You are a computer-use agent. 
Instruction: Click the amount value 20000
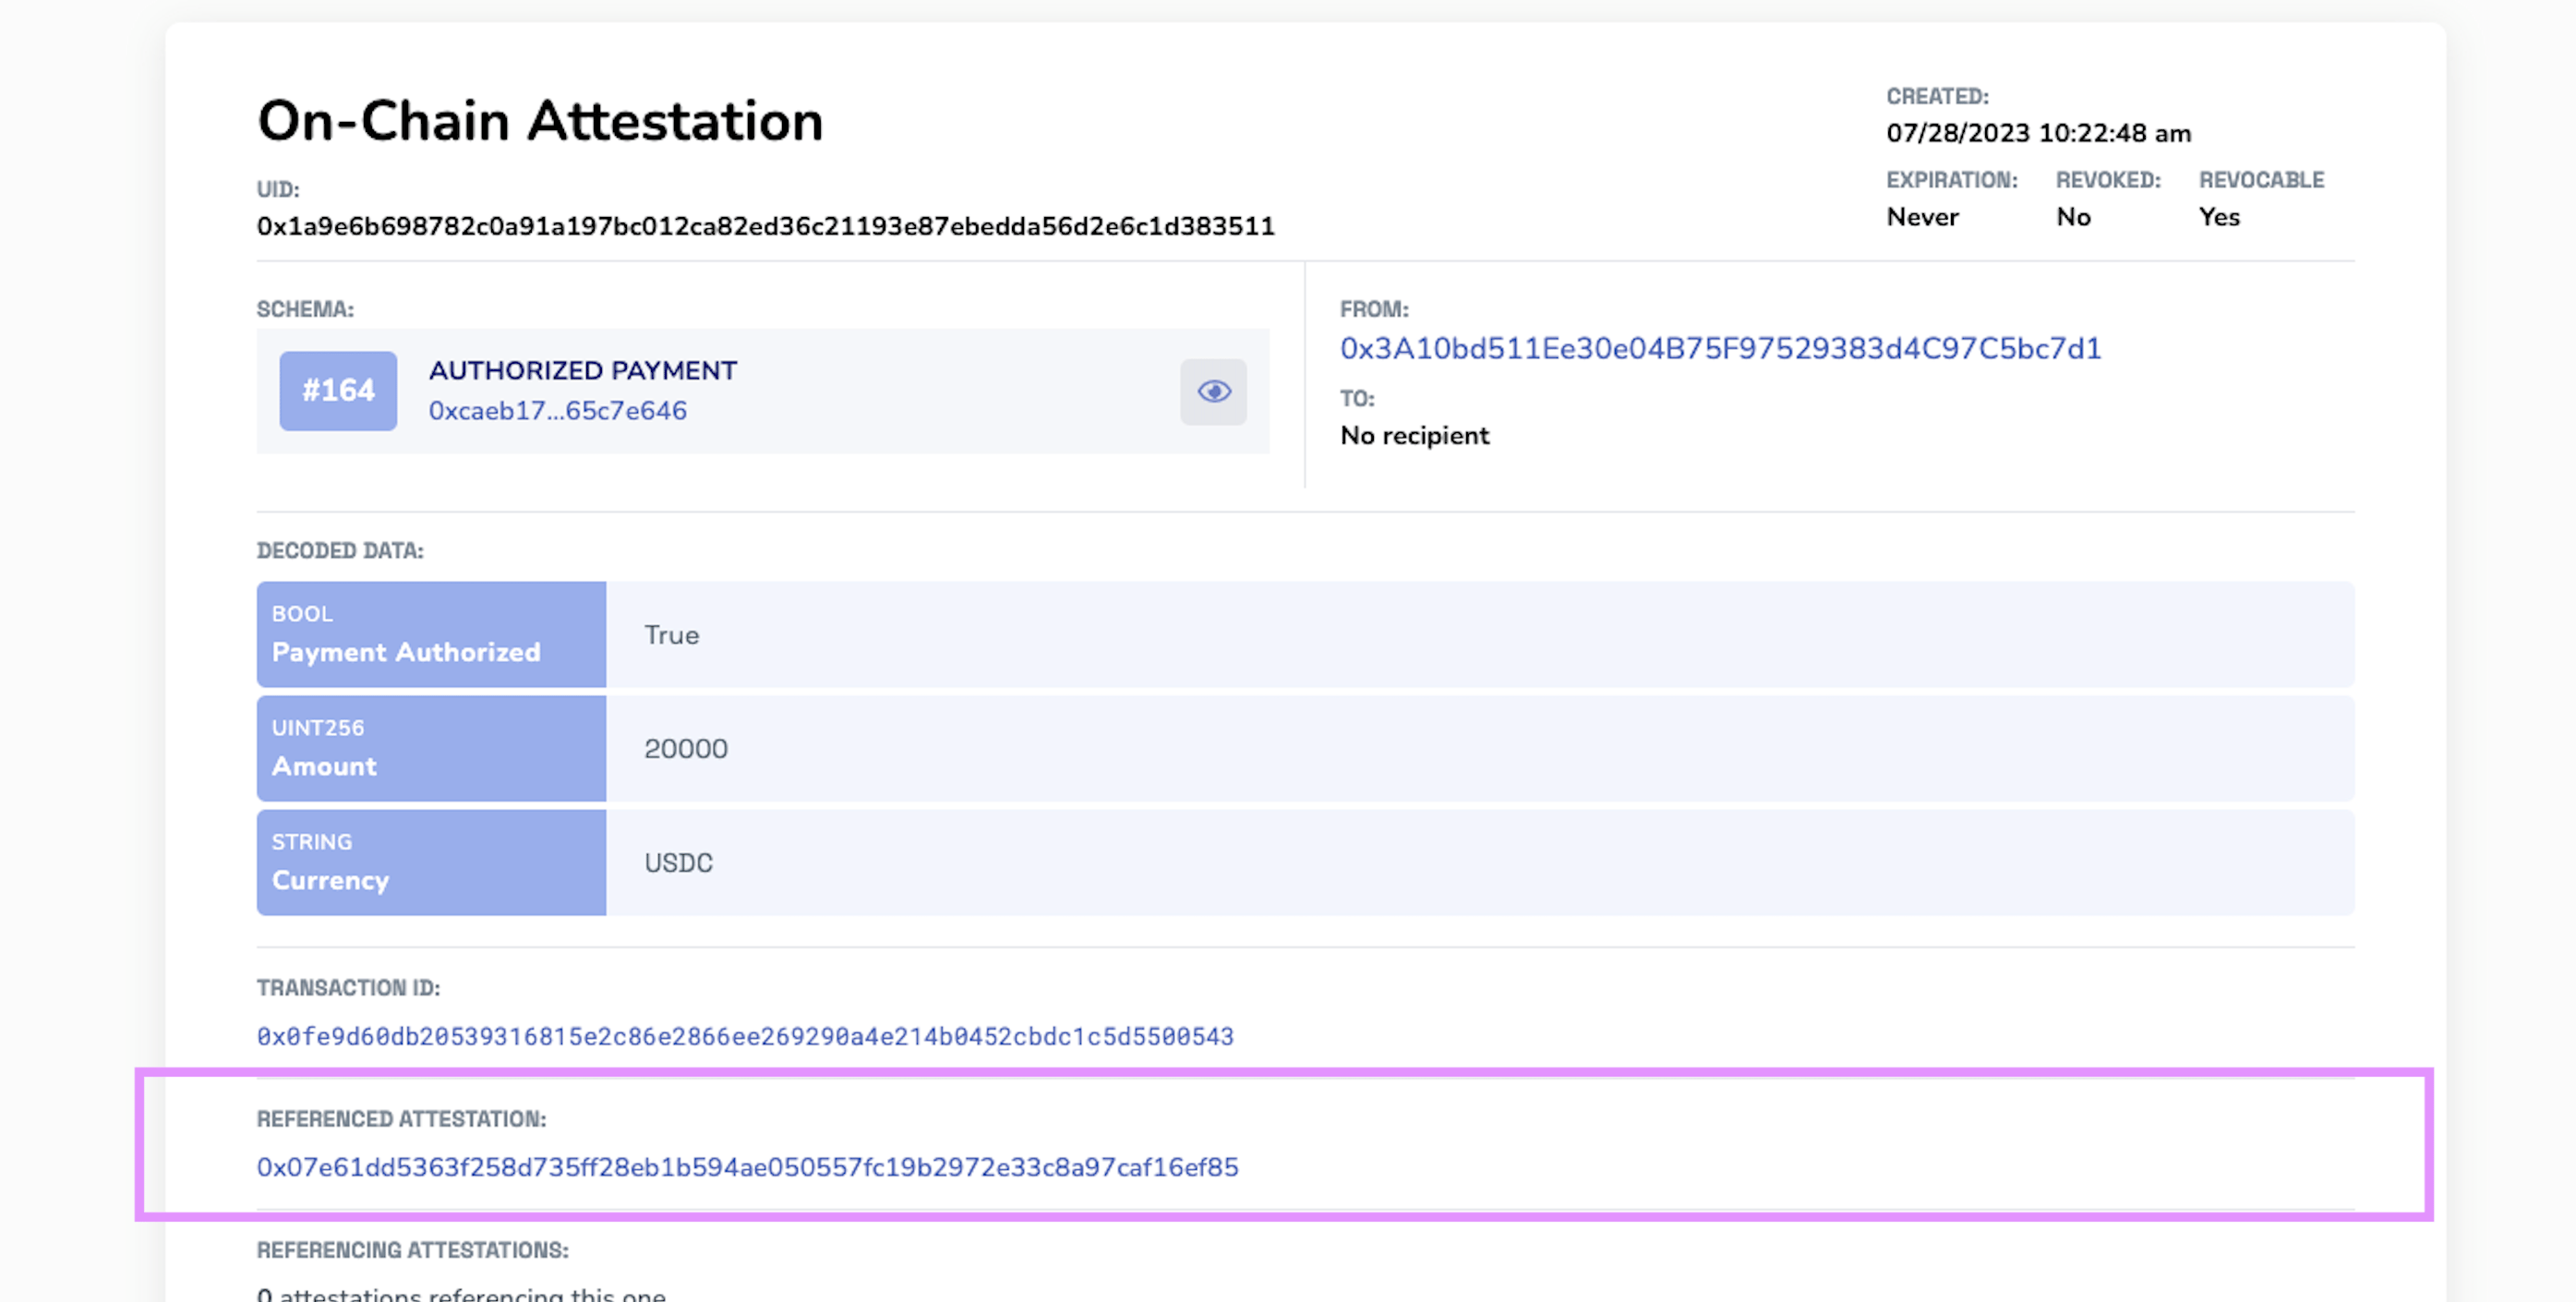click(x=686, y=749)
